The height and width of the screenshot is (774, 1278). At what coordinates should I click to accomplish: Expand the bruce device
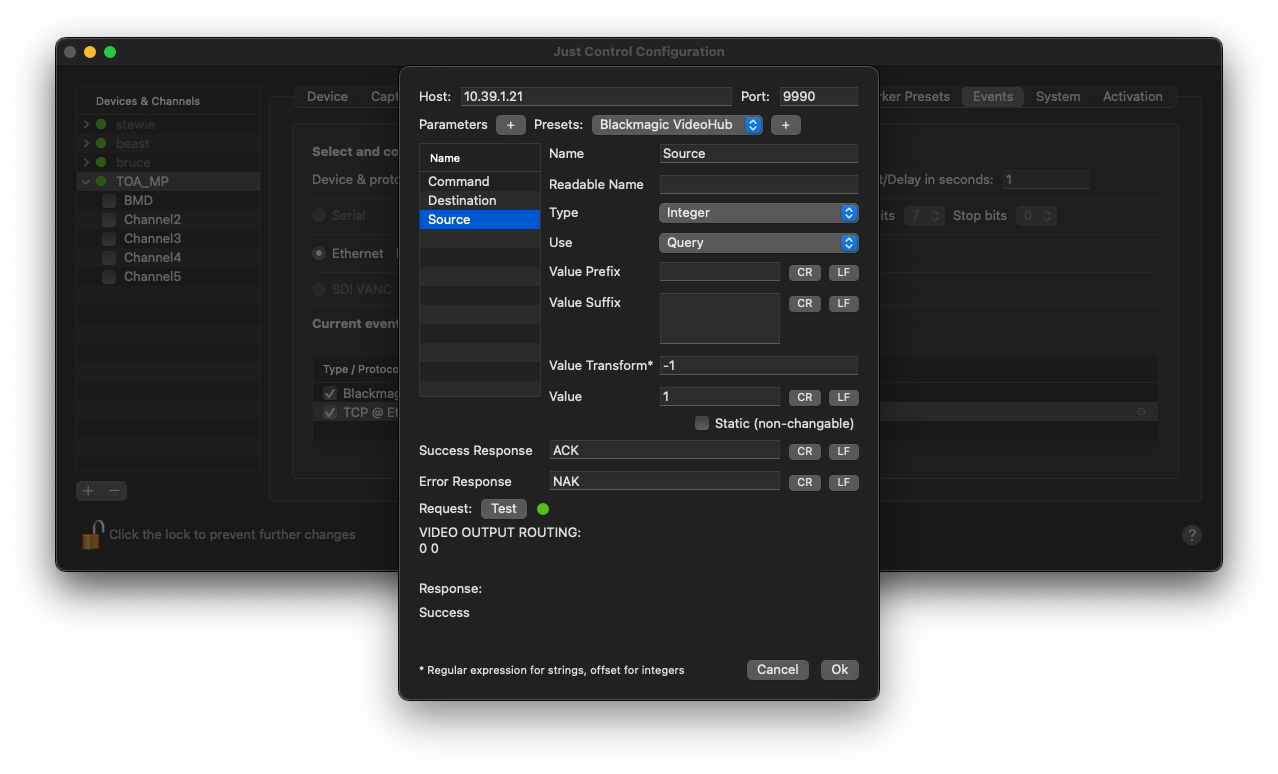[87, 163]
